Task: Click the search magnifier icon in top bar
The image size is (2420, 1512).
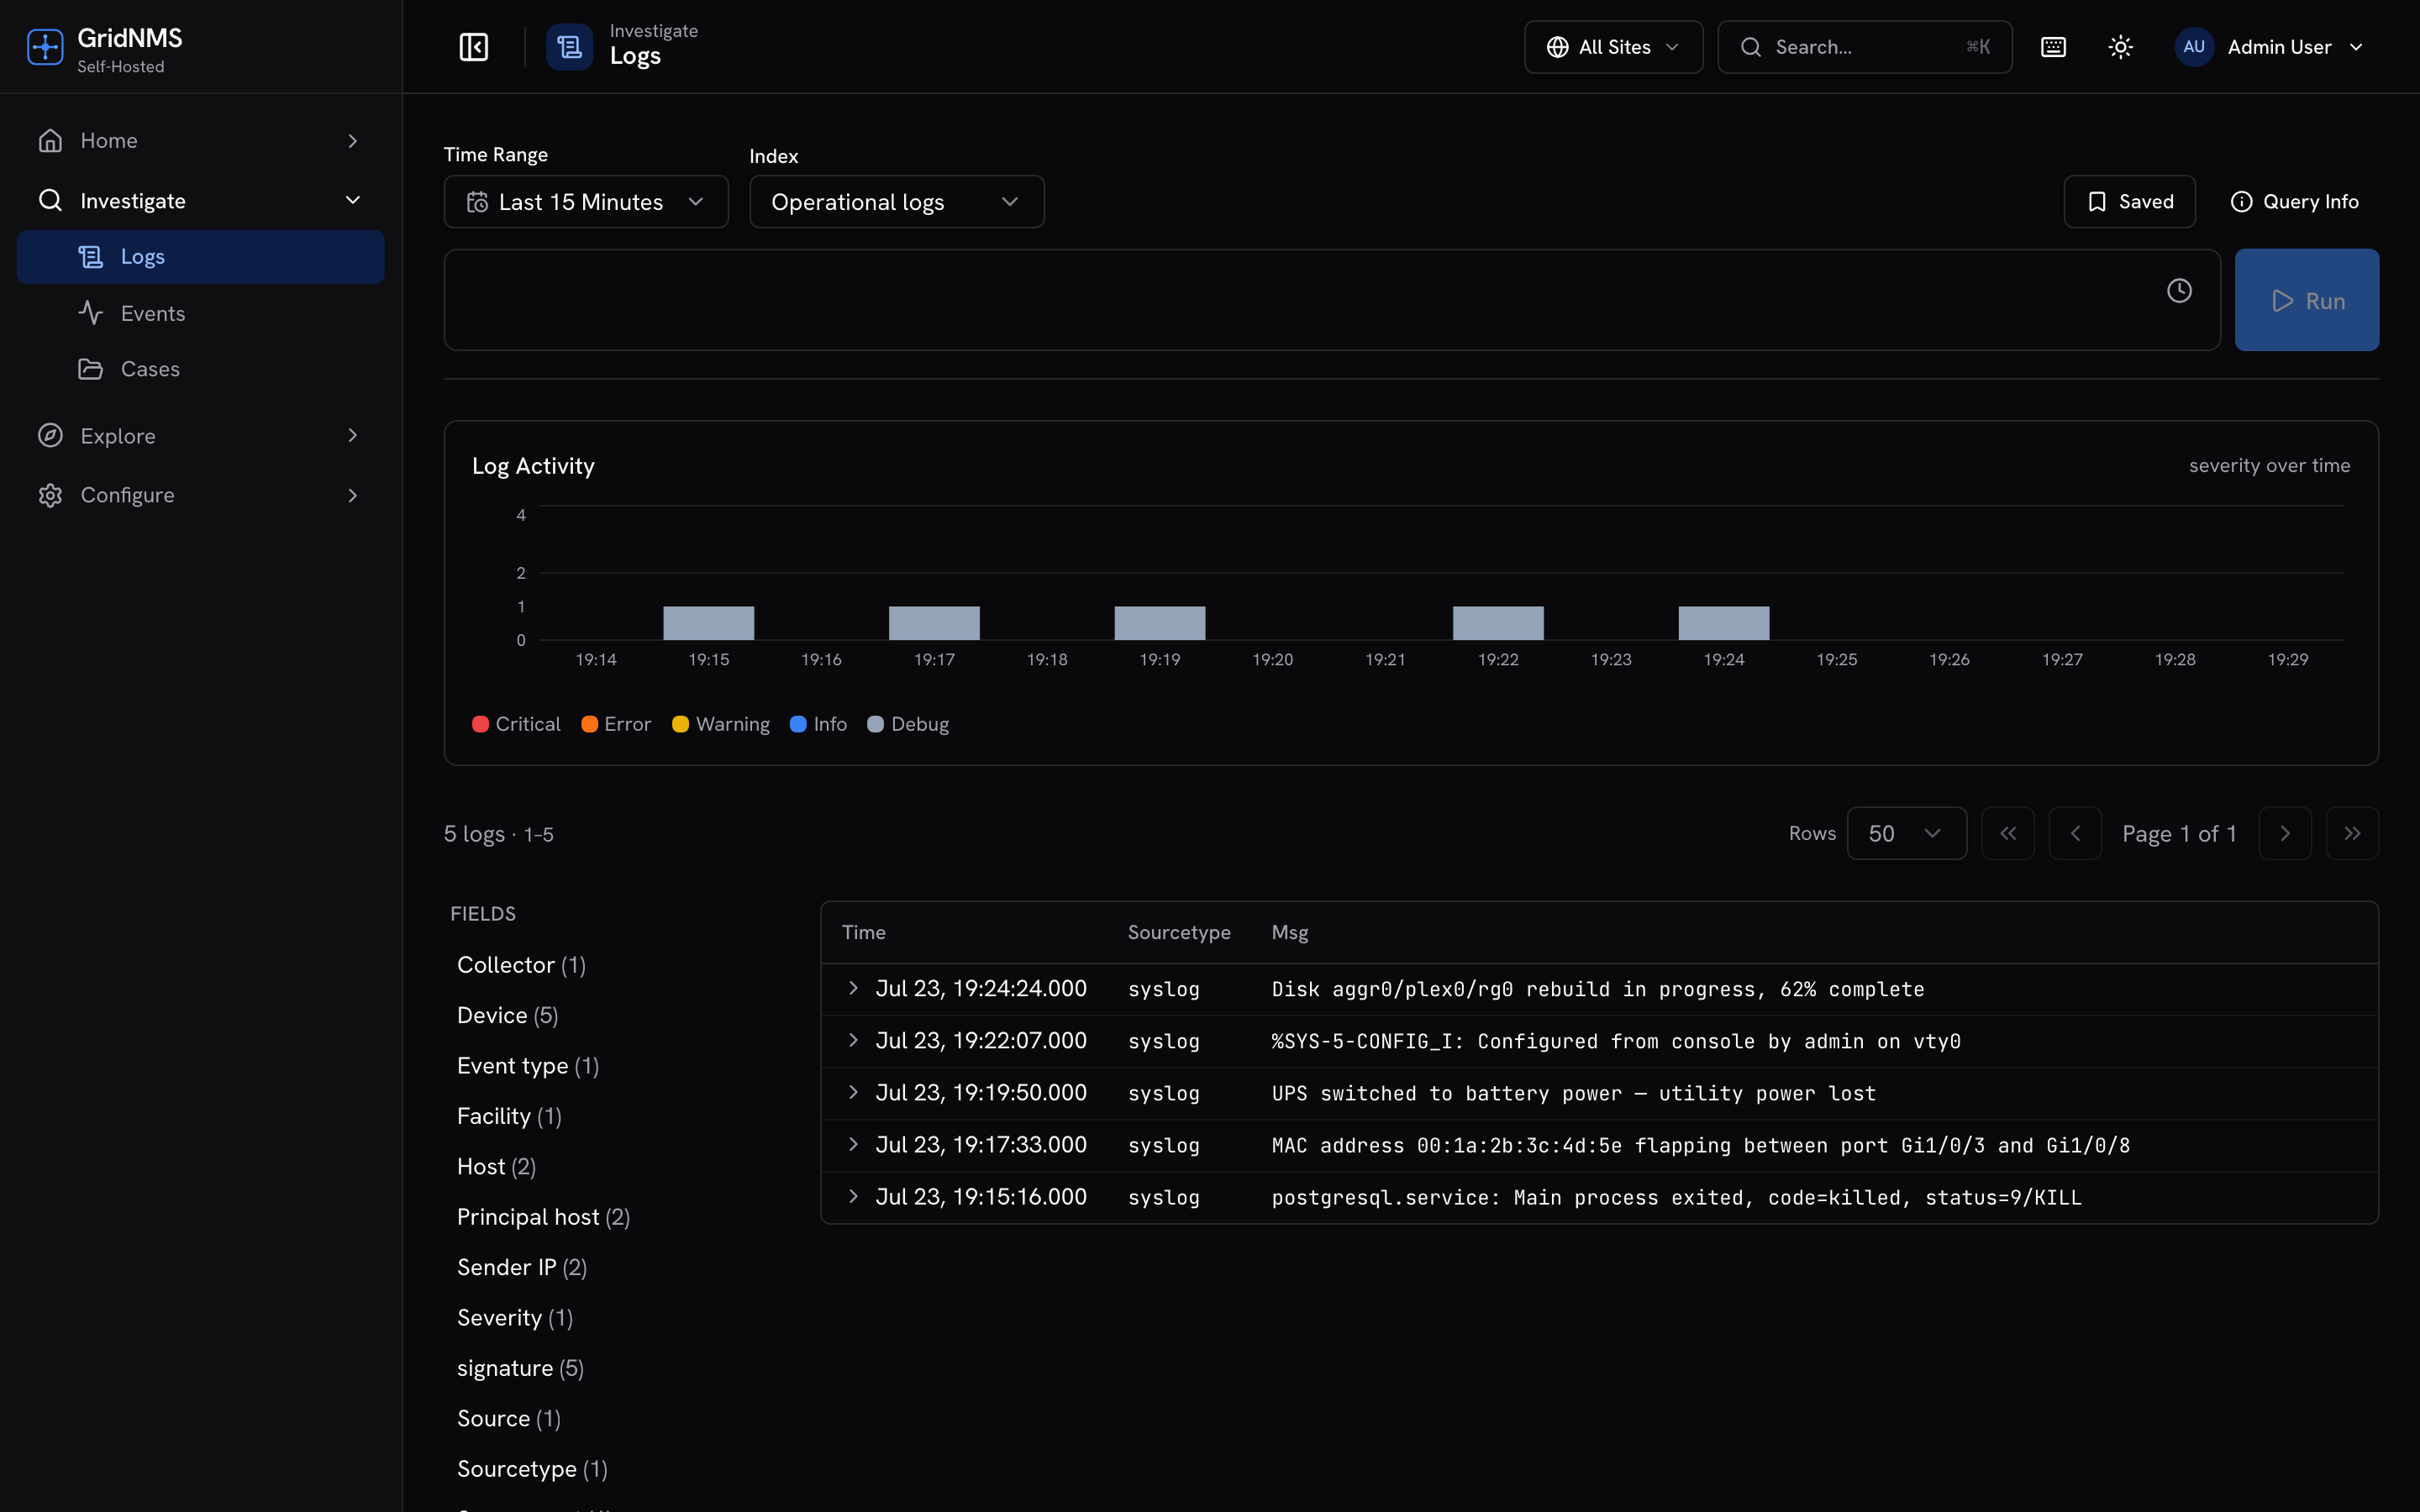Action: (x=1750, y=47)
